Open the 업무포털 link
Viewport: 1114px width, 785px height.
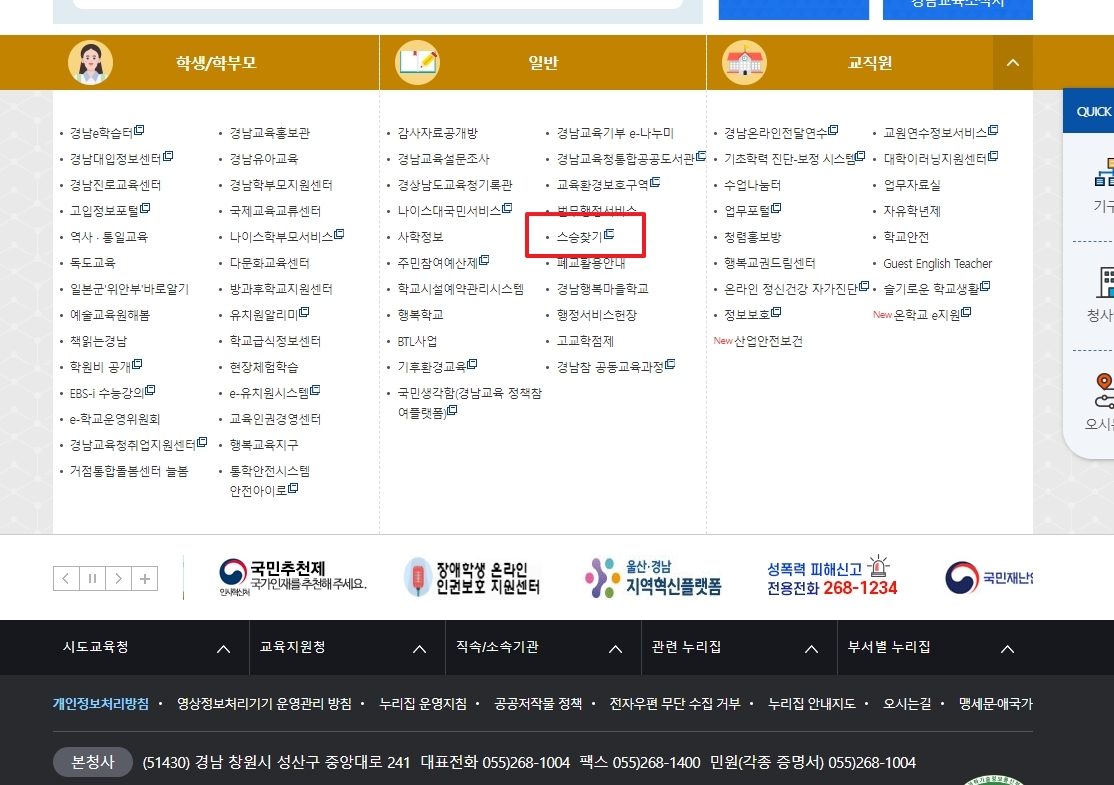click(x=752, y=211)
